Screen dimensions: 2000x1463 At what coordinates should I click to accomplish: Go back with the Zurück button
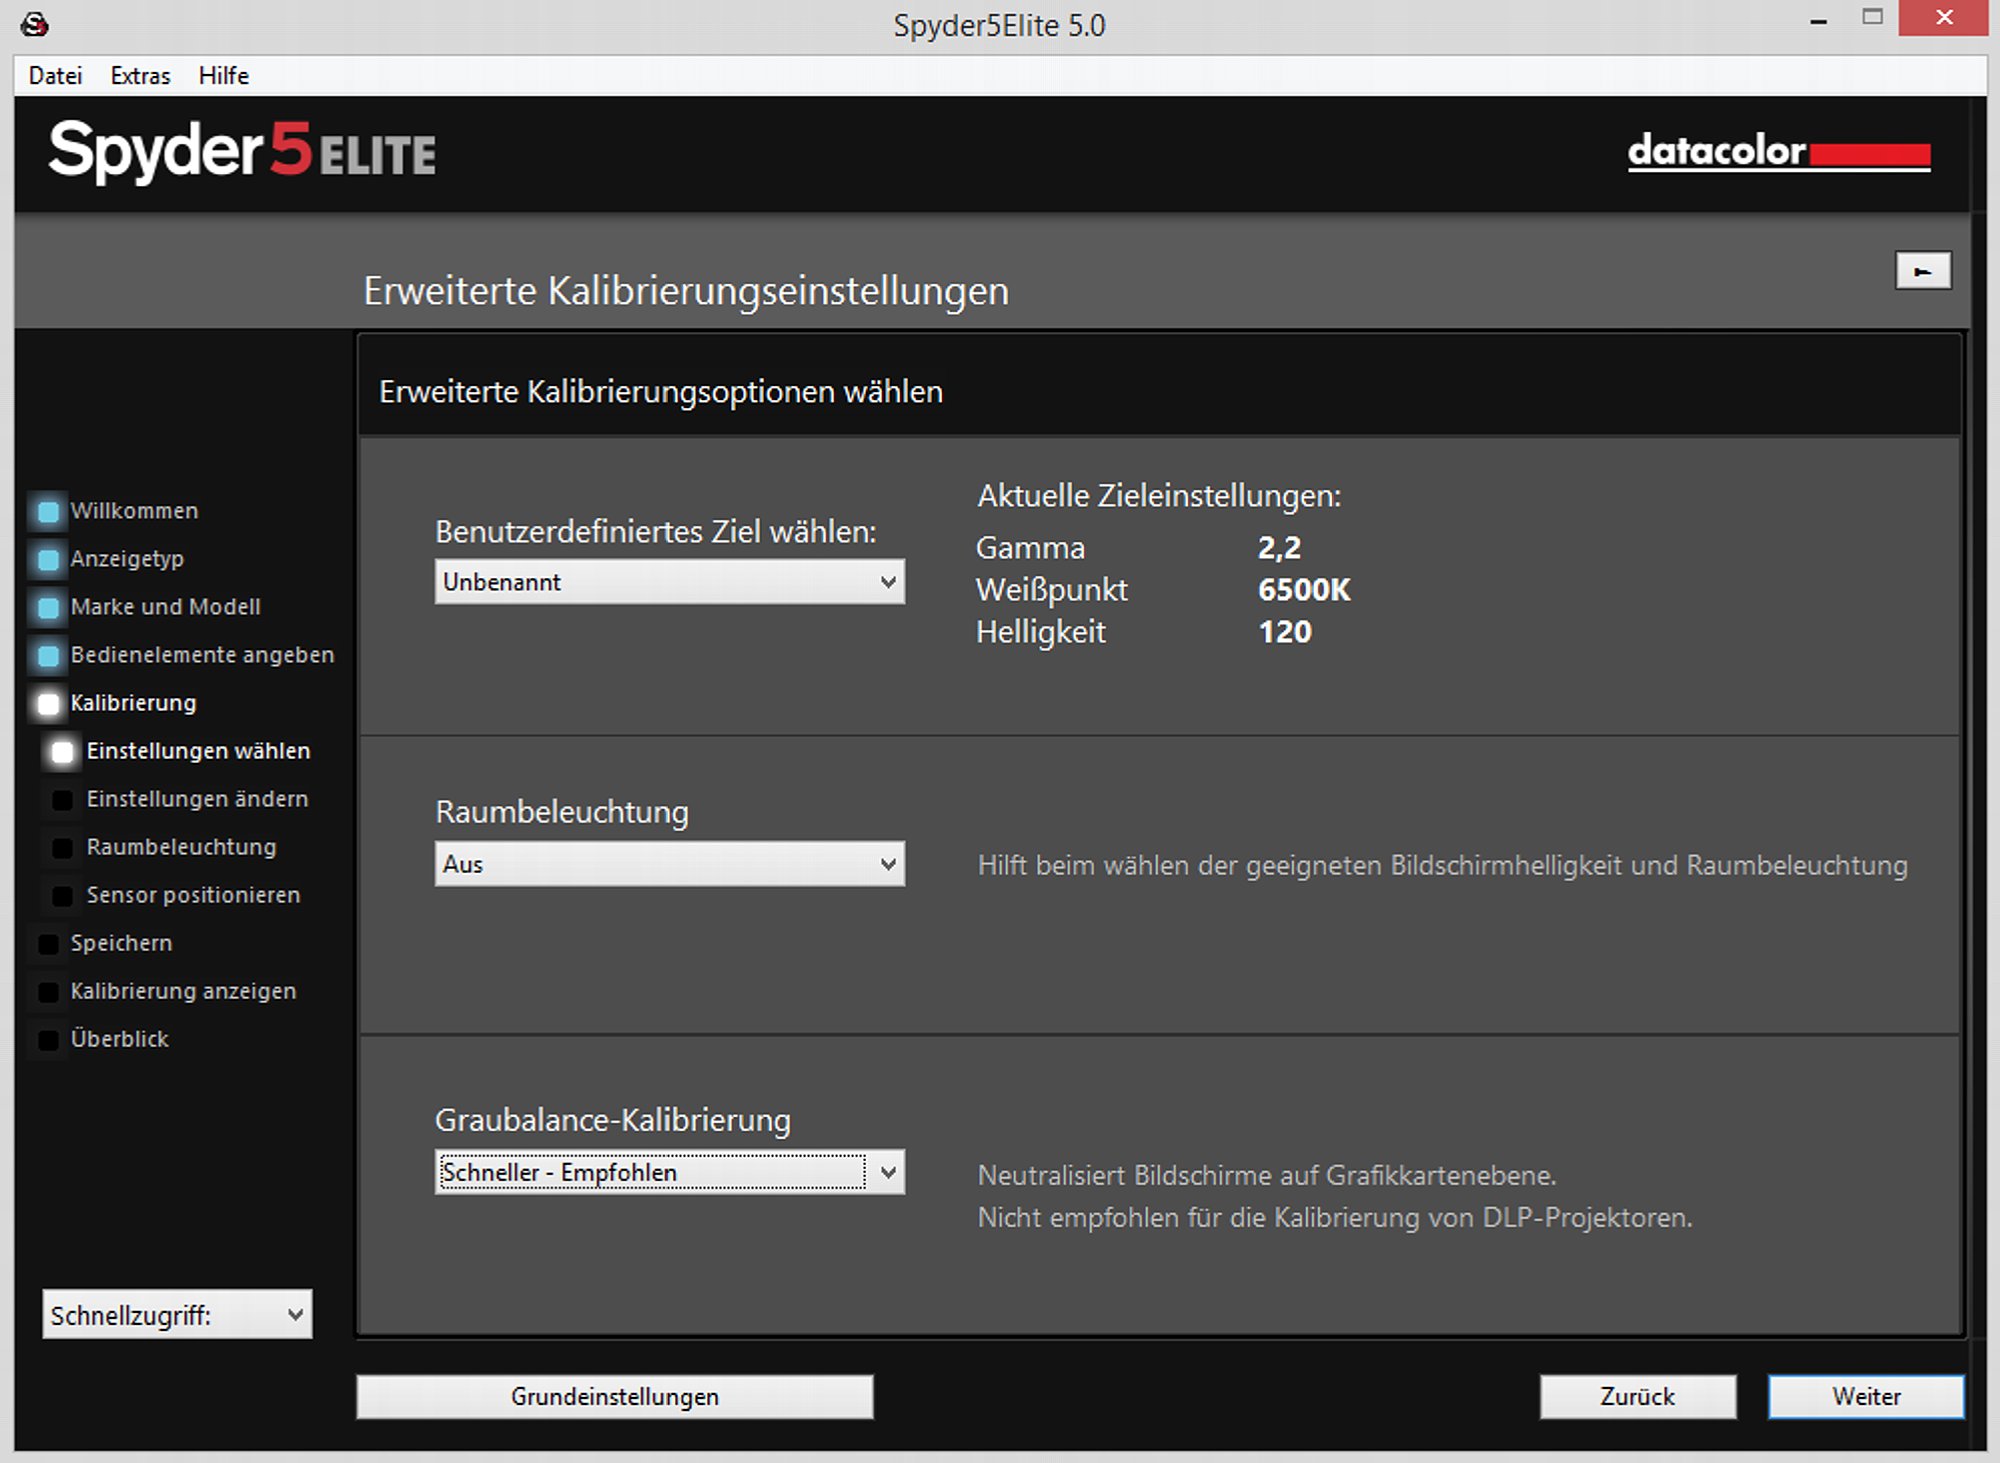point(1637,1396)
